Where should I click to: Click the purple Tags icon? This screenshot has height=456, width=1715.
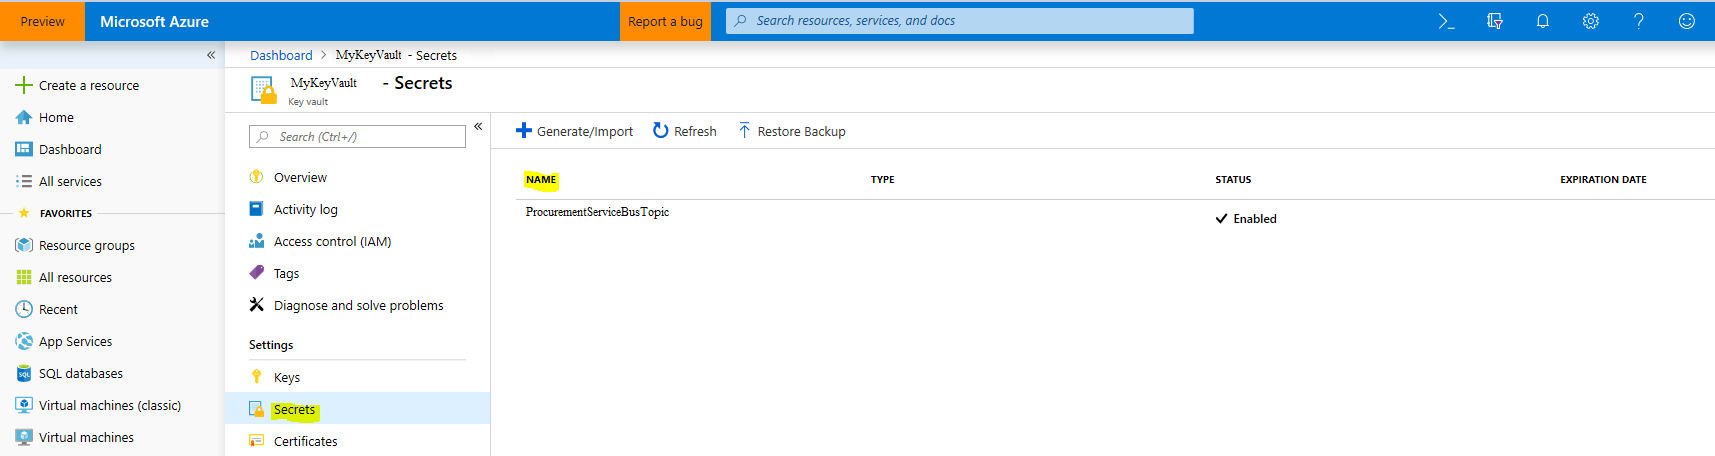coord(256,273)
